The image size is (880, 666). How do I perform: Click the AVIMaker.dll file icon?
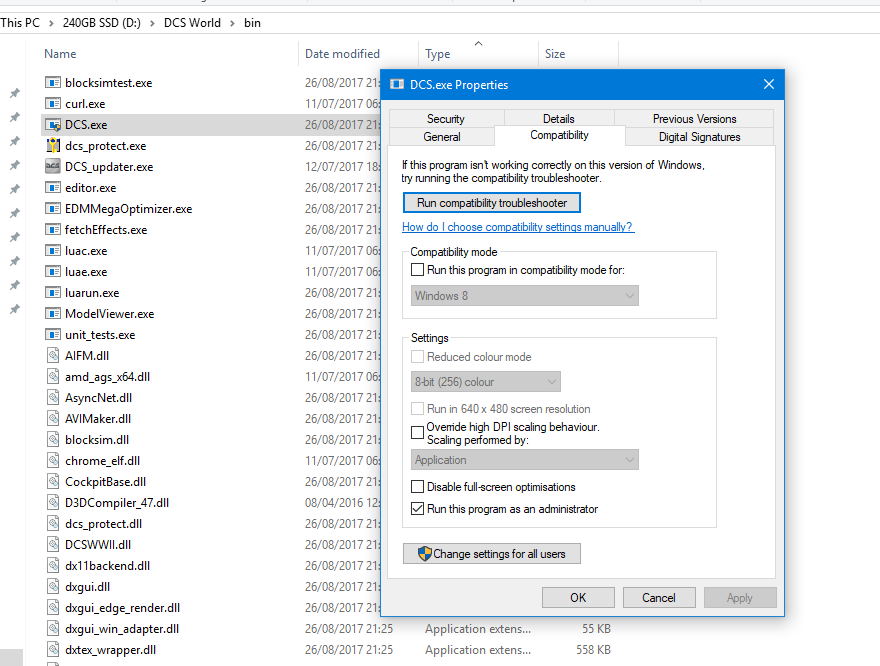[53, 419]
